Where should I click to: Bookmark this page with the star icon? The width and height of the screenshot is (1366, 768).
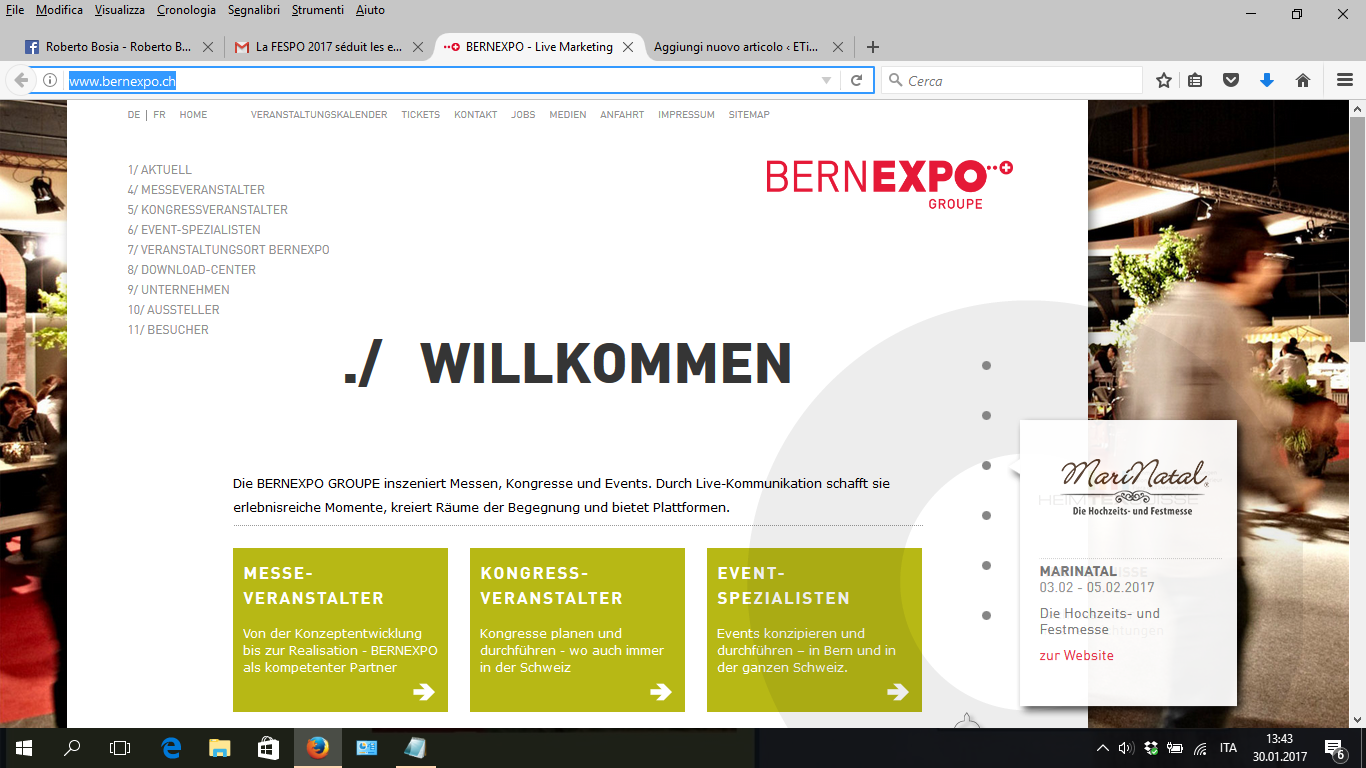point(1164,80)
